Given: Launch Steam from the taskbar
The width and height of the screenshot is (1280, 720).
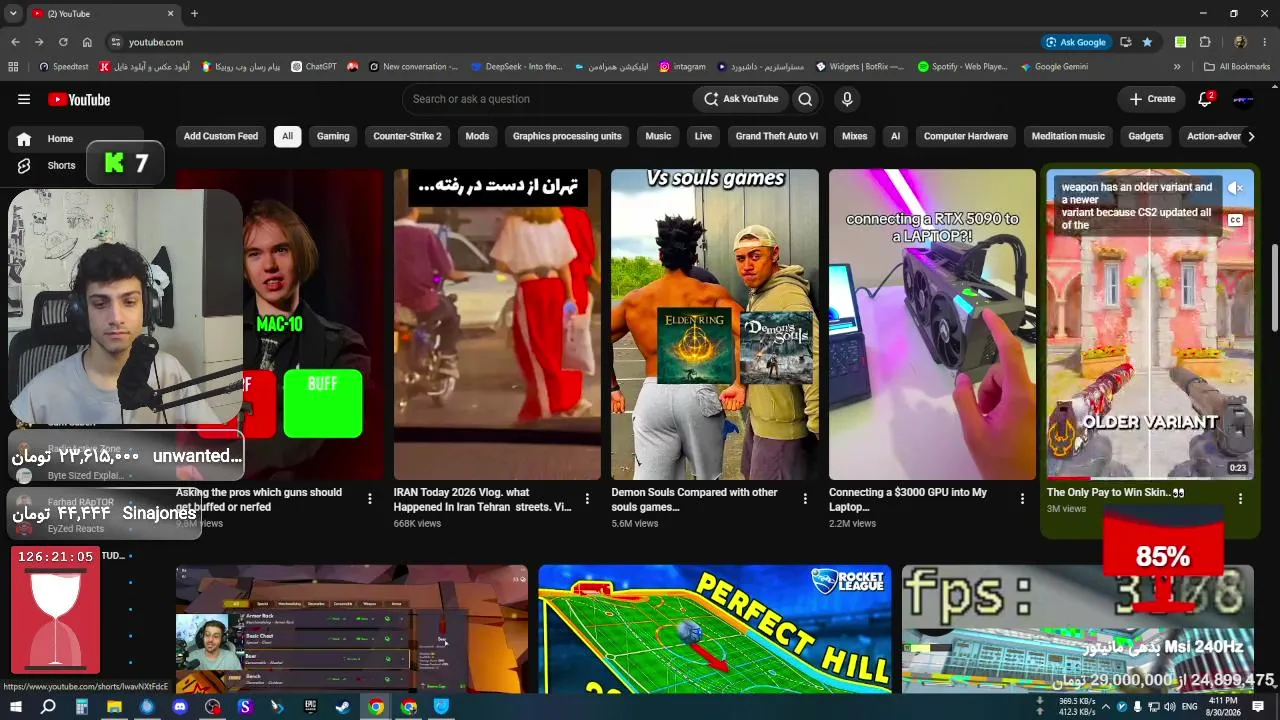Looking at the screenshot, I should coord(343,707).
